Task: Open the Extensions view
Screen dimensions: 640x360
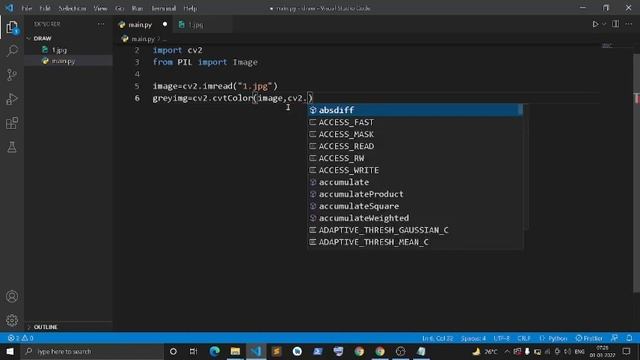Action: pyautogui.click(x=12, y=123)
